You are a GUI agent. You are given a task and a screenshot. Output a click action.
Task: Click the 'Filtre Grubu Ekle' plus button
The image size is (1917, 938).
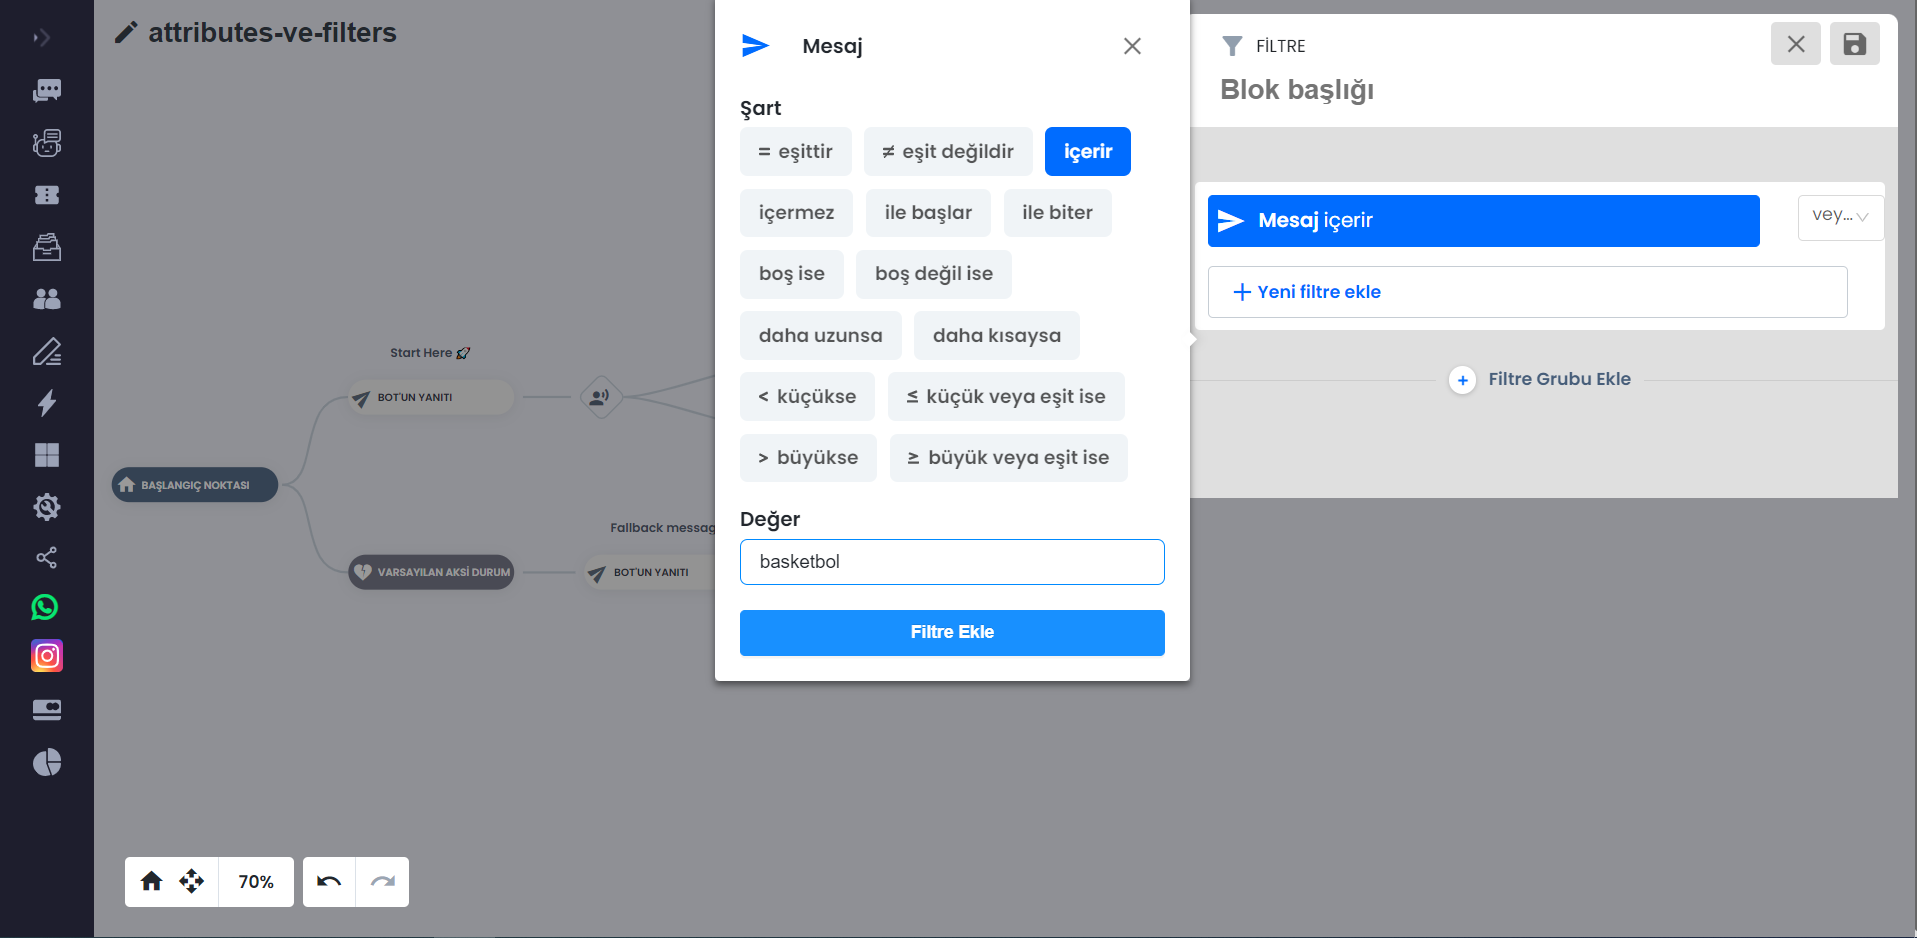[1462, 380]
